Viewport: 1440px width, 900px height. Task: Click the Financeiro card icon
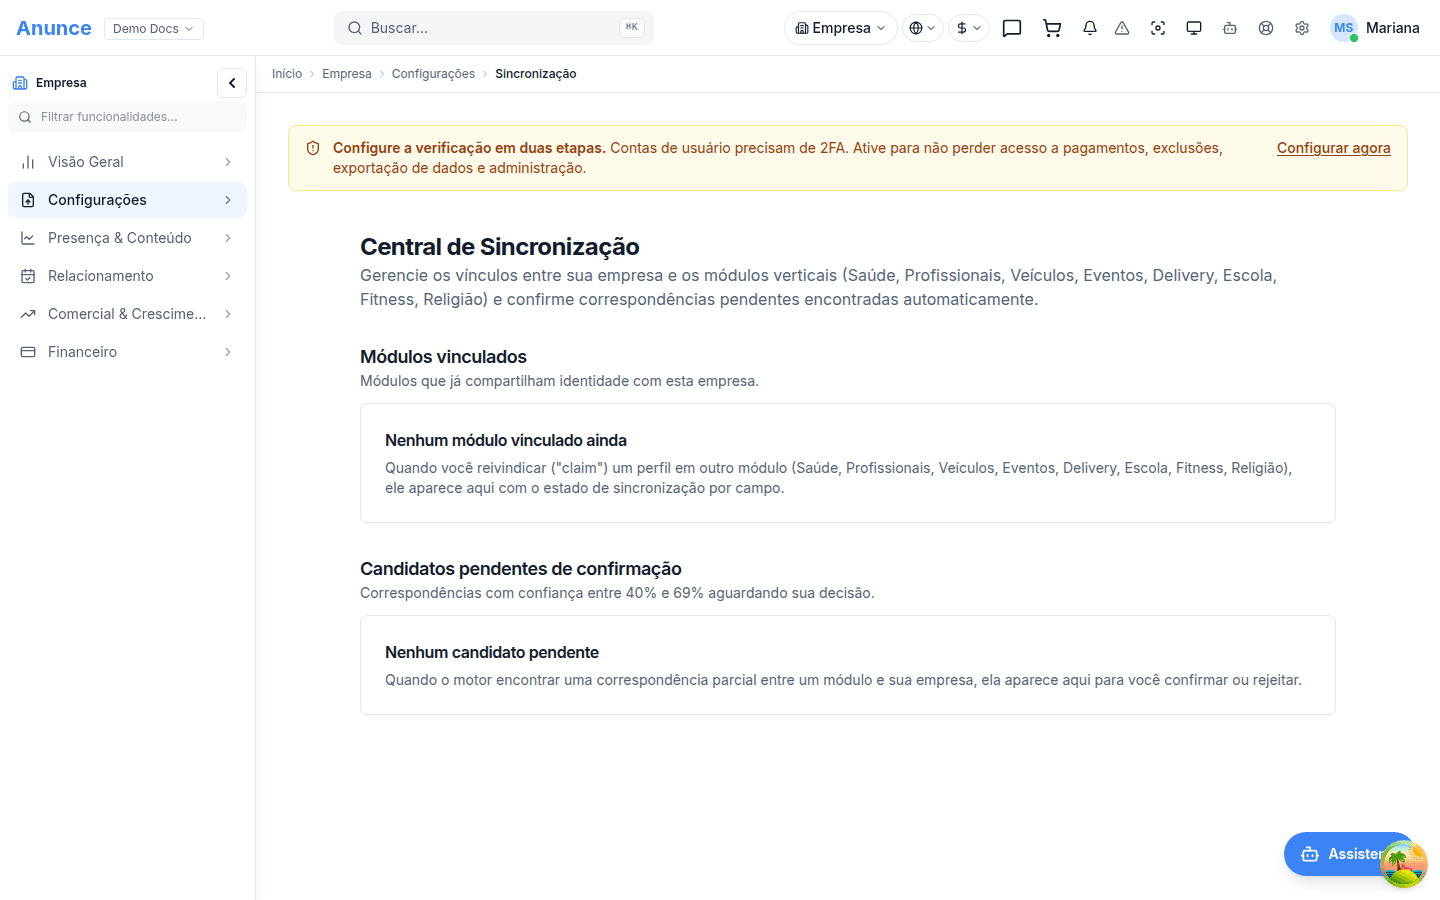pyautogui.click(x=28, y=352)
